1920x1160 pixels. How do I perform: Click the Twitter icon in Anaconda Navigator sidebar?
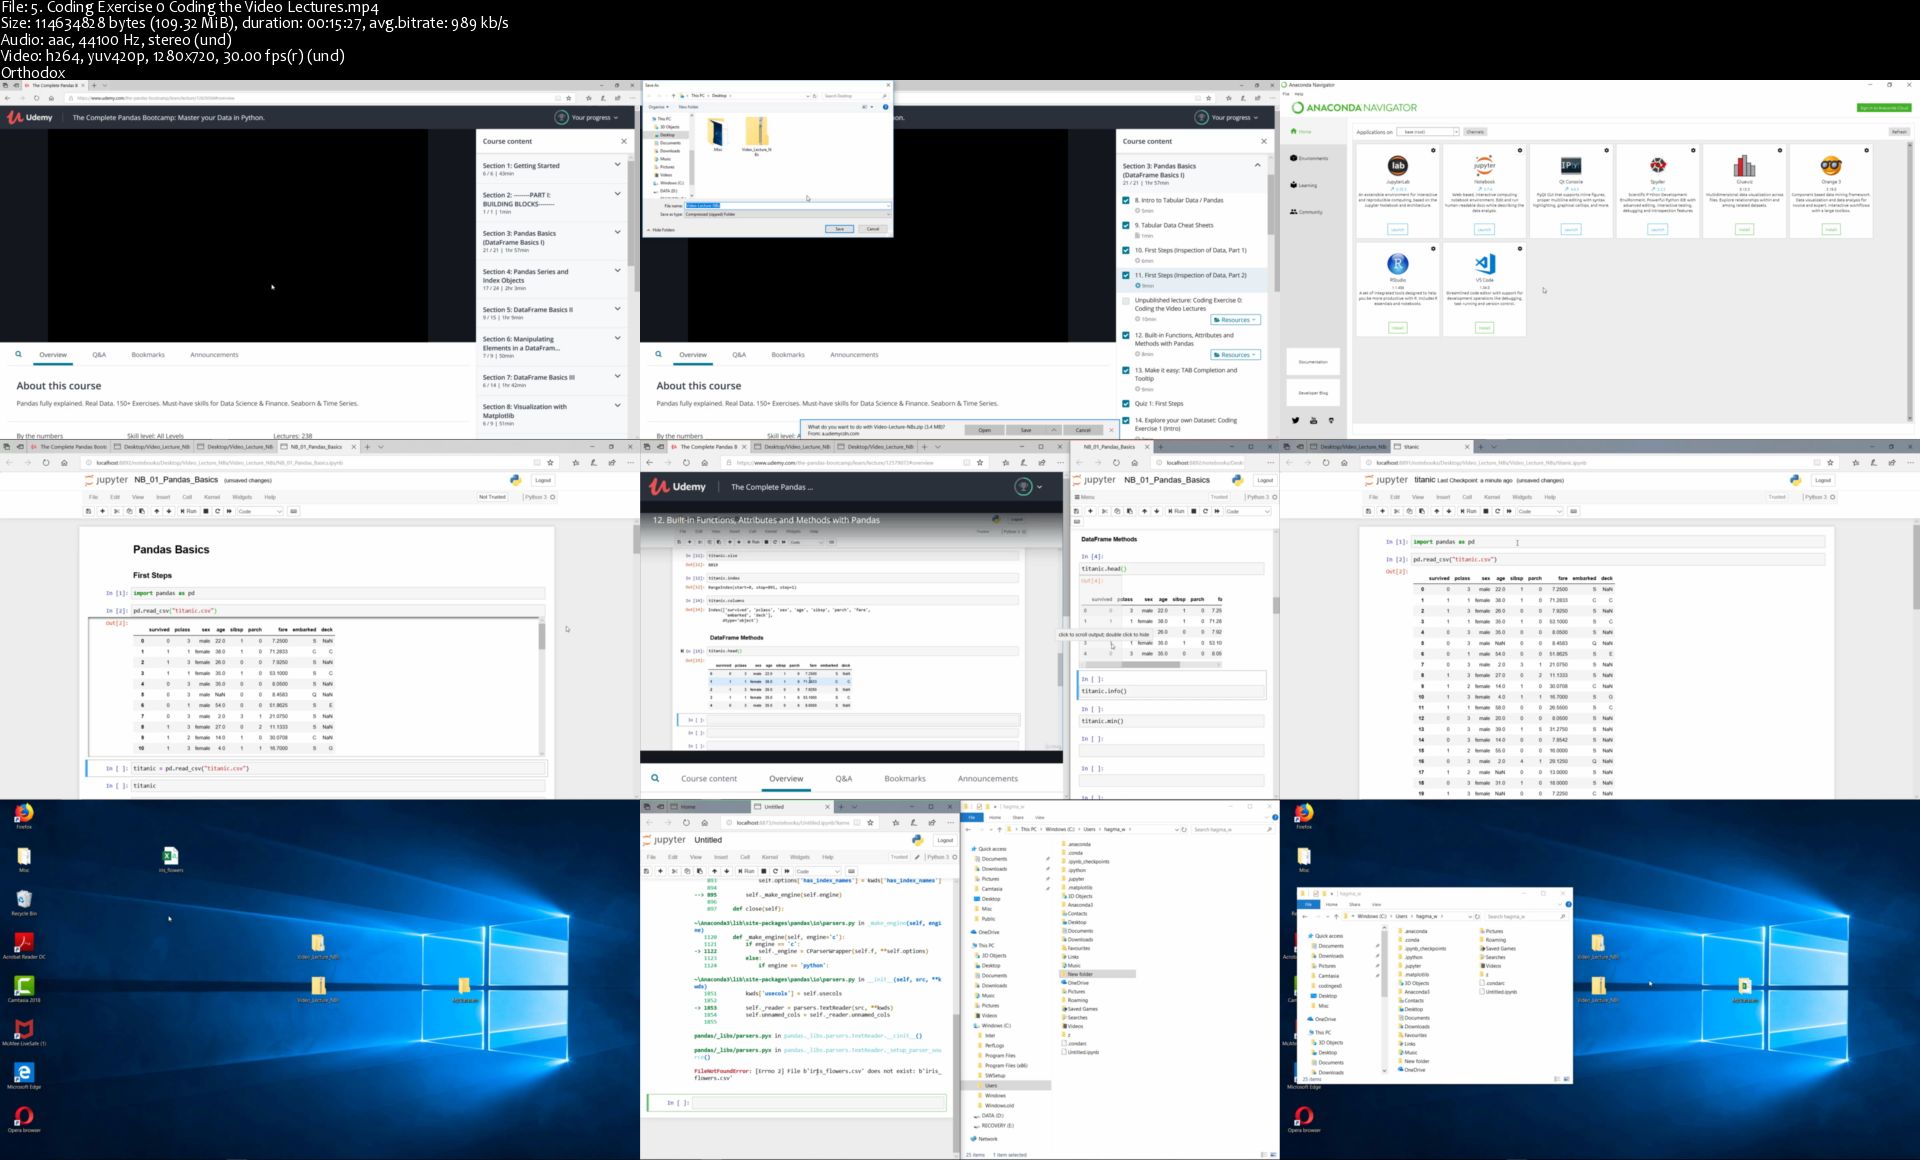pos(1296,420)
